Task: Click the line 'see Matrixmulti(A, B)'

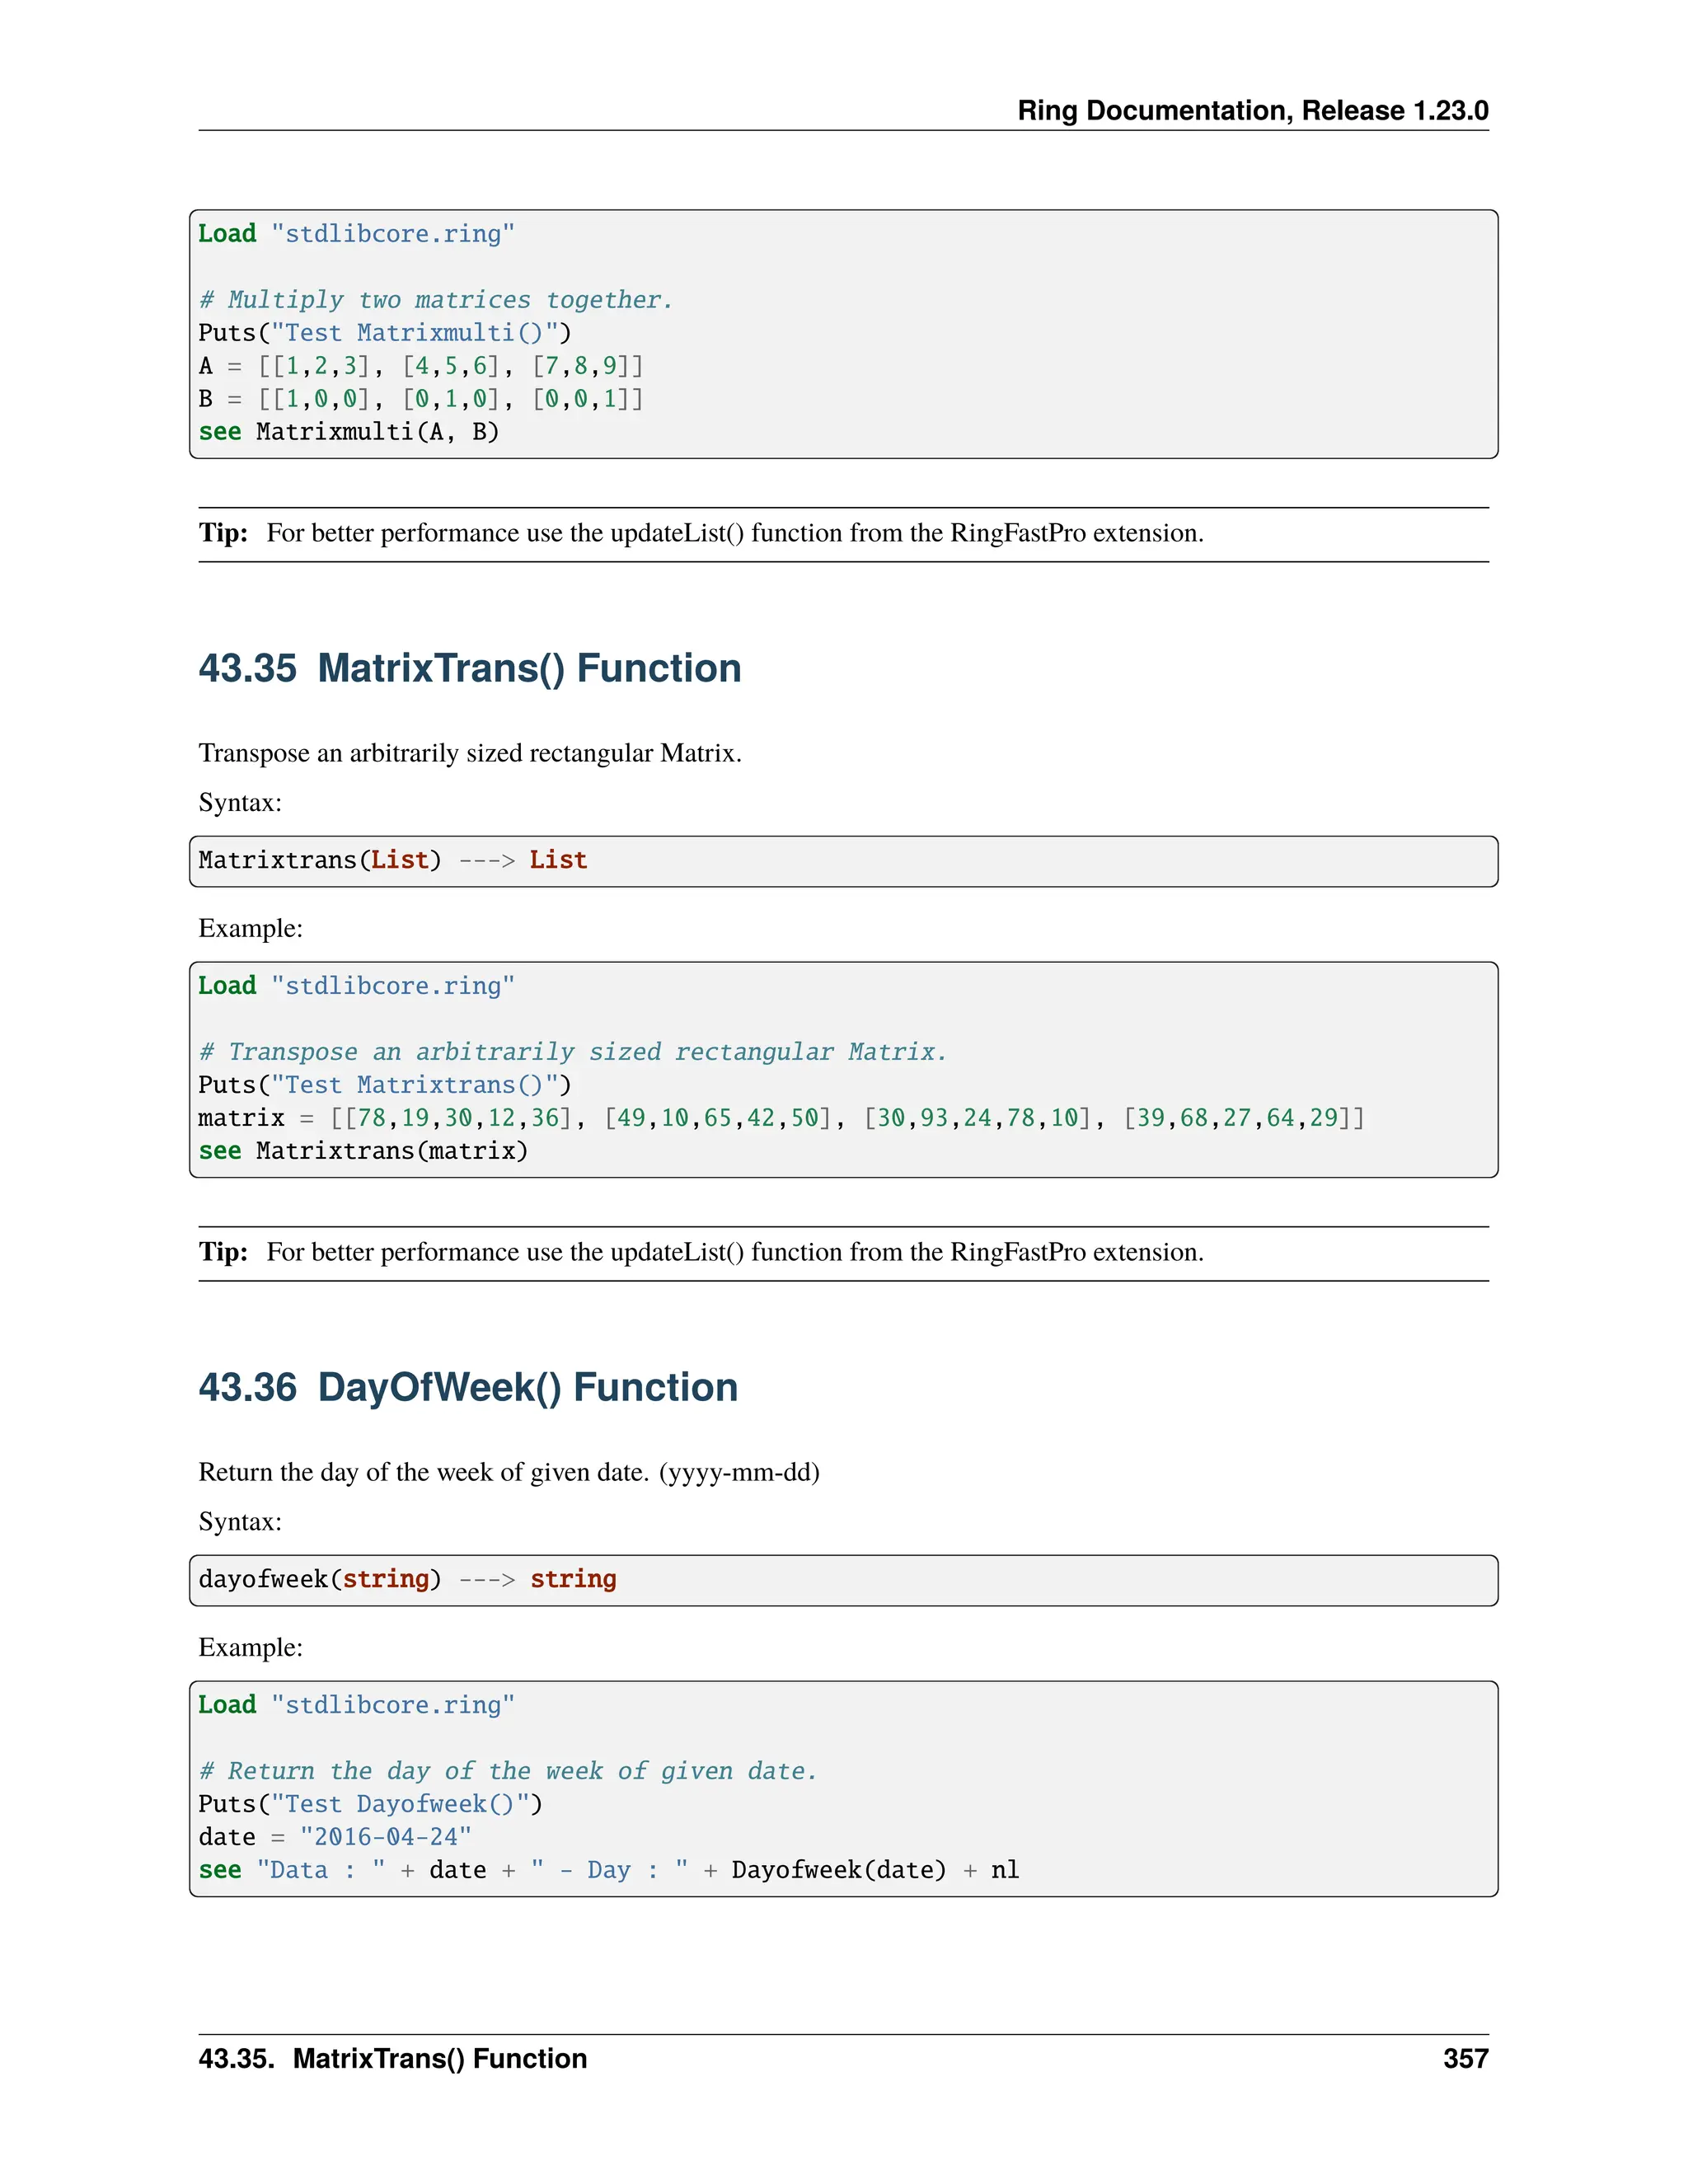Action: 348,432
